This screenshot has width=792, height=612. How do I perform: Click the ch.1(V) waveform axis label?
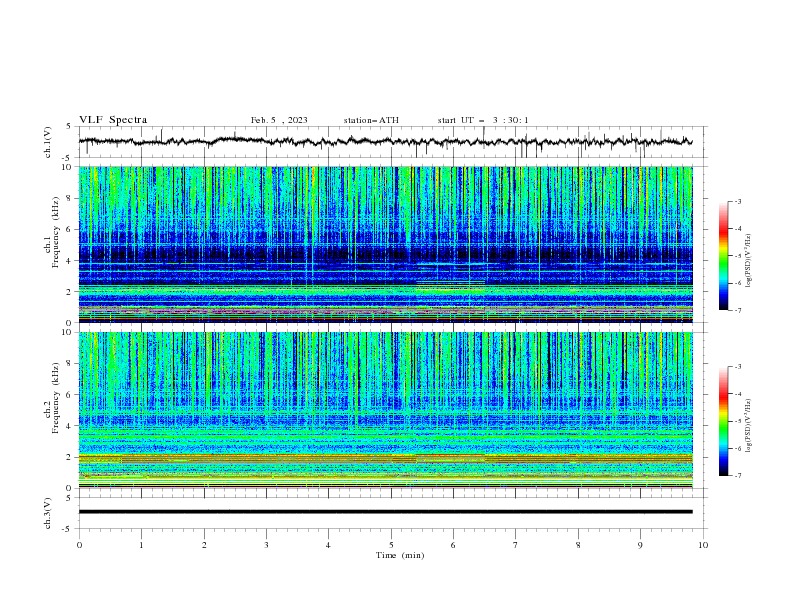48,142
